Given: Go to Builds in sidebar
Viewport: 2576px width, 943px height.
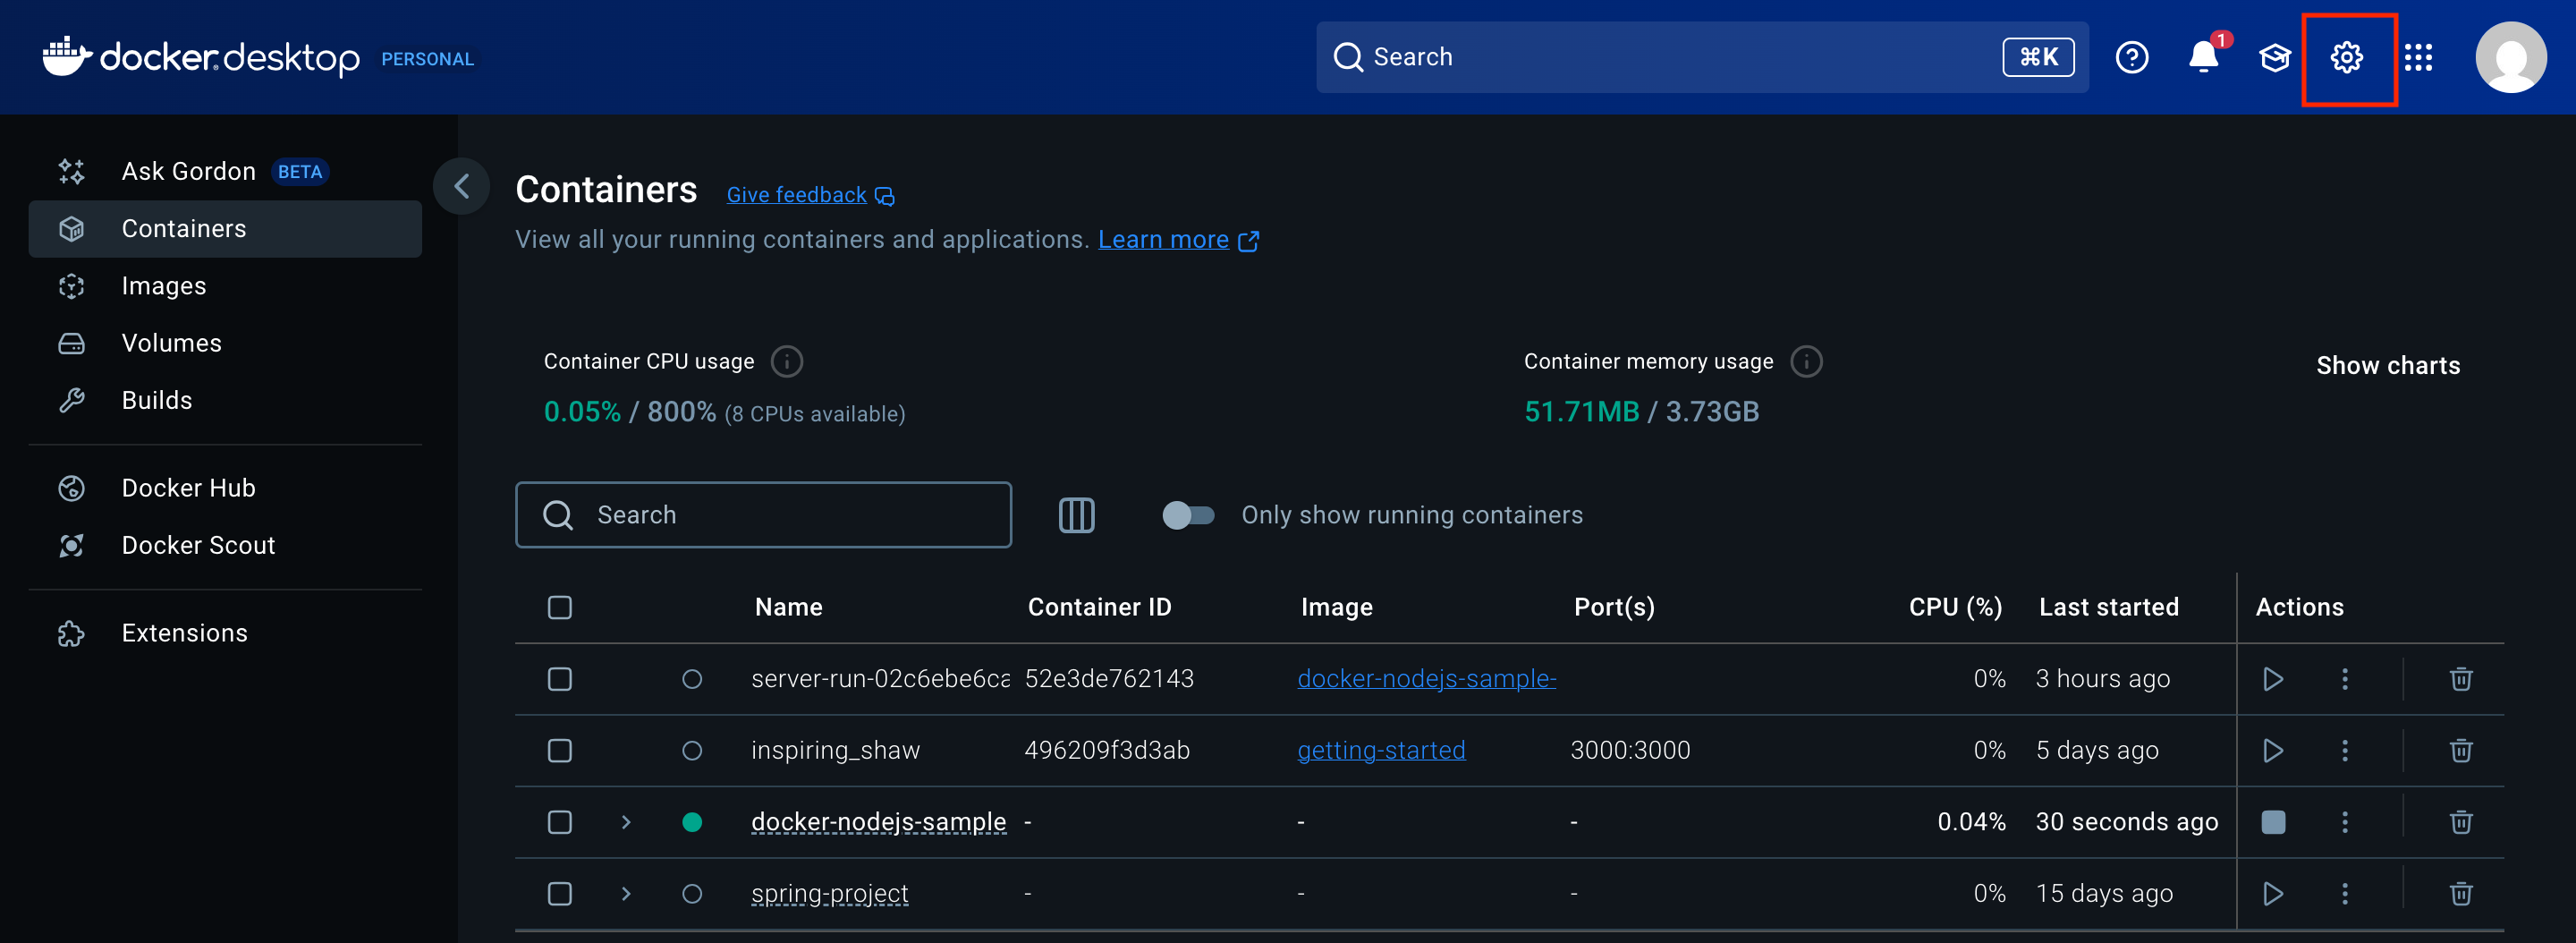Looking at the screenshot, I should (225, 400).
